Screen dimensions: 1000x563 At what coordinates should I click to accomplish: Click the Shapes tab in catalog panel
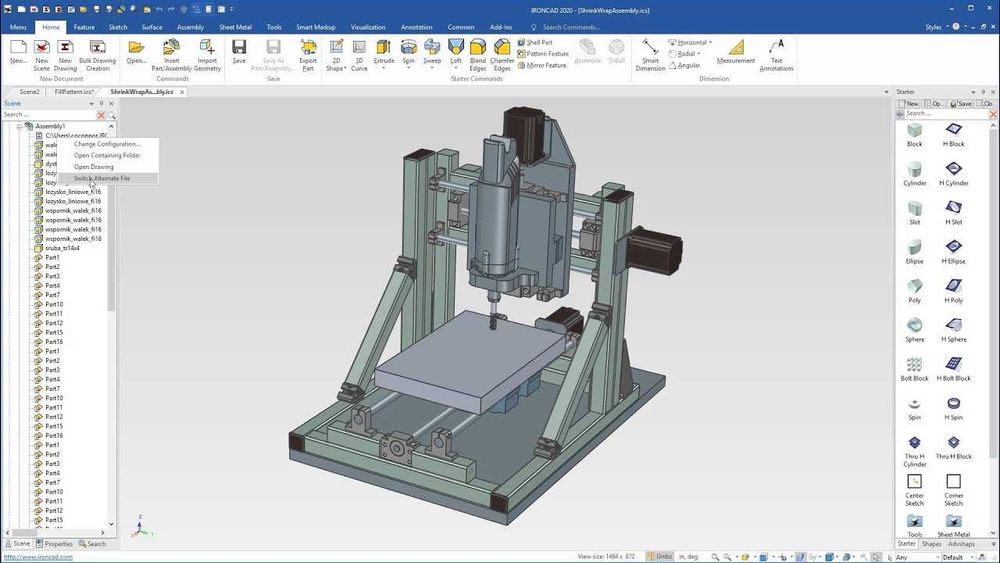coord(931,544)
